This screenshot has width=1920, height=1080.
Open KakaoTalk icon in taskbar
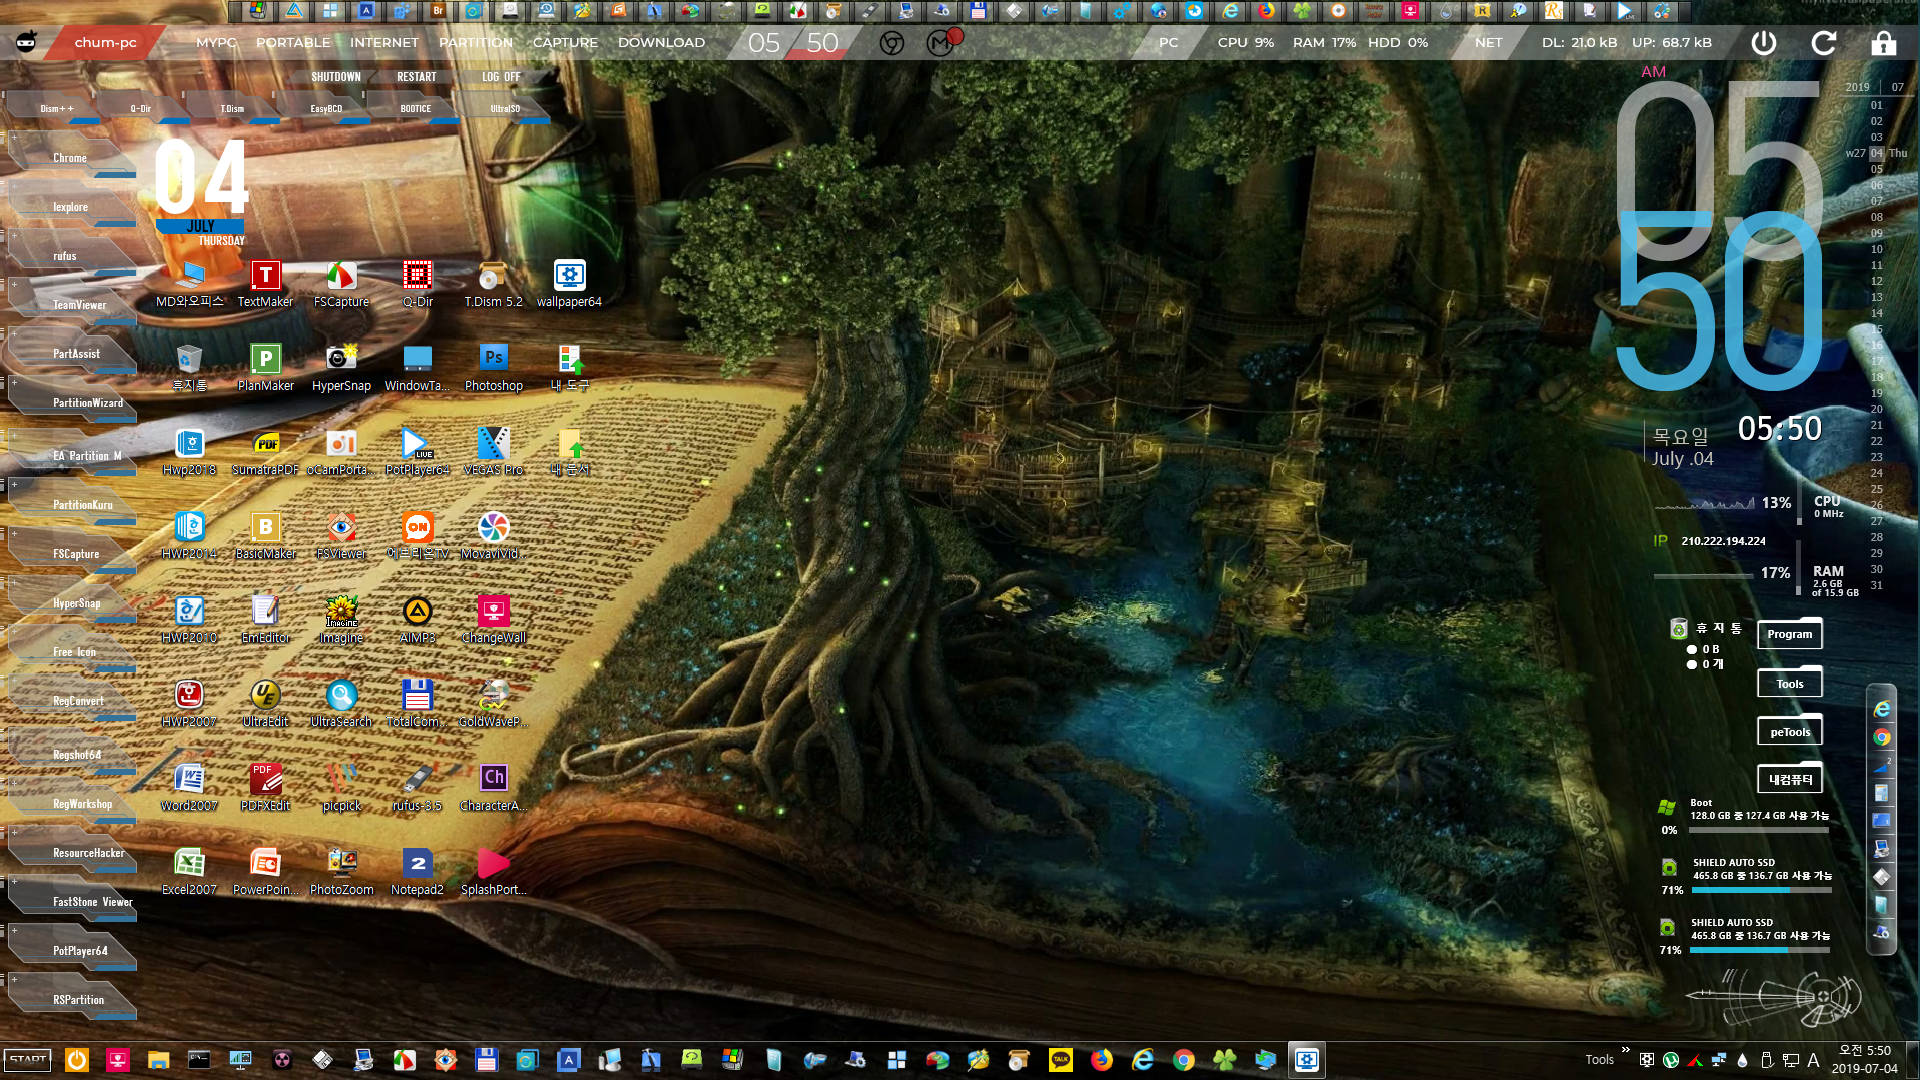(1060, 1060)
